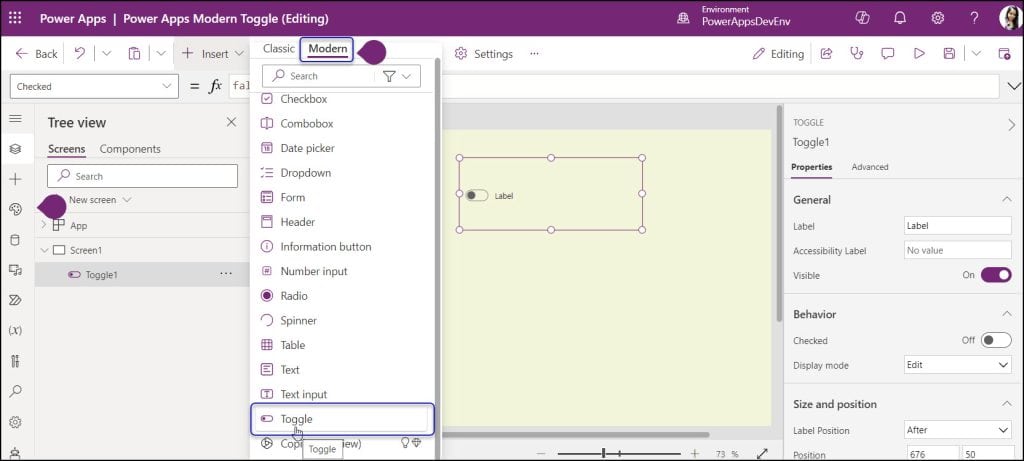Open Toggle1 more options ellipsis

pos(226,274)
